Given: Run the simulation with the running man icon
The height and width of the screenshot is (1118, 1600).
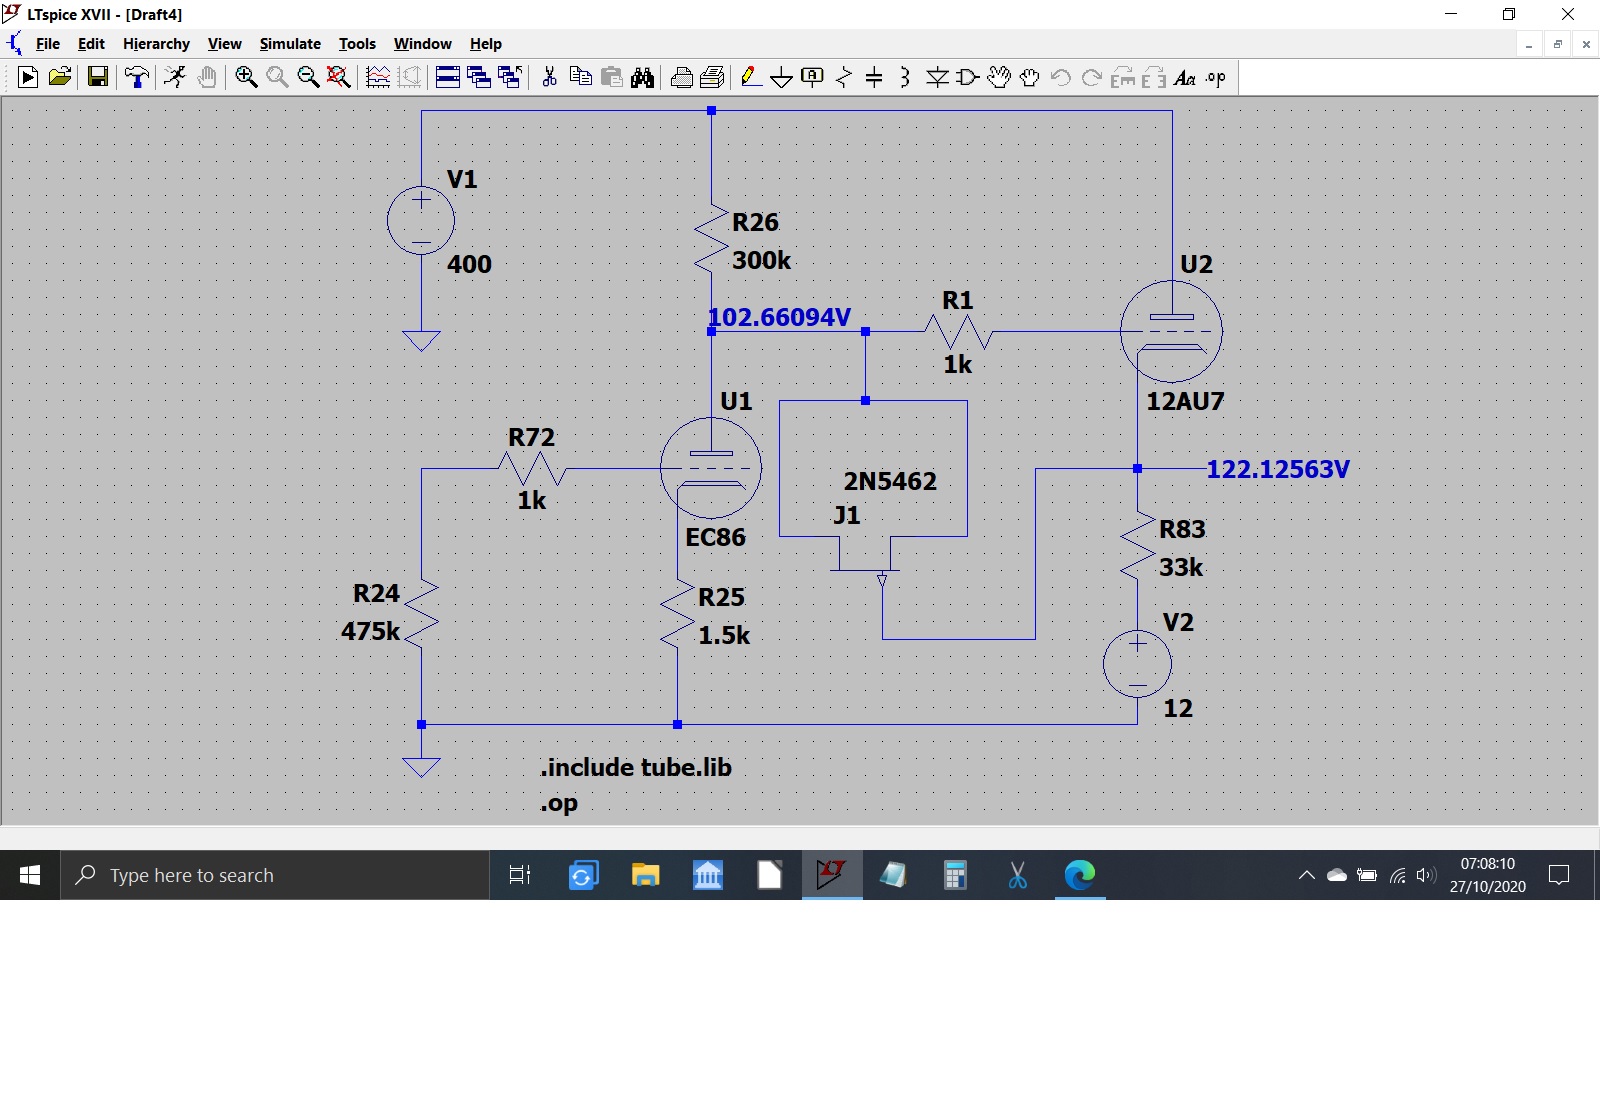Looking at the screenshot, I should click(x=175, y=78).
